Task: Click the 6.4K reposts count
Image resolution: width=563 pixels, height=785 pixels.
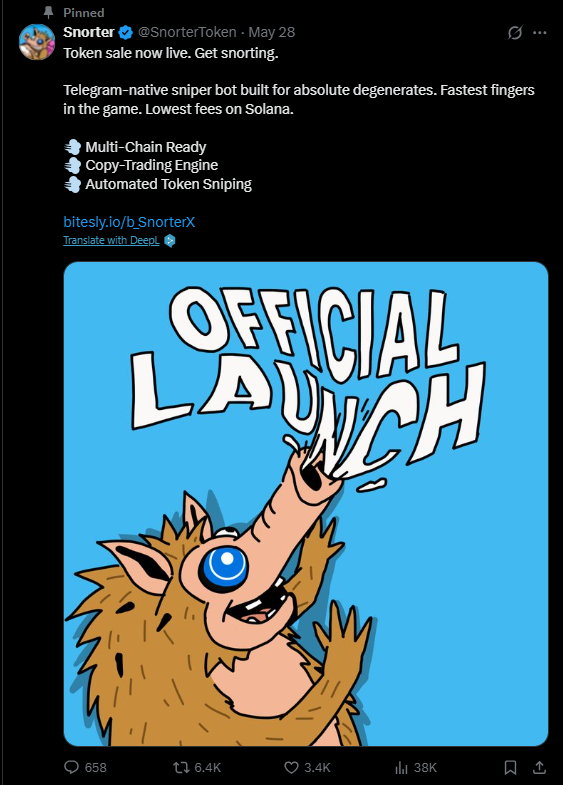Action: point(208,767)
